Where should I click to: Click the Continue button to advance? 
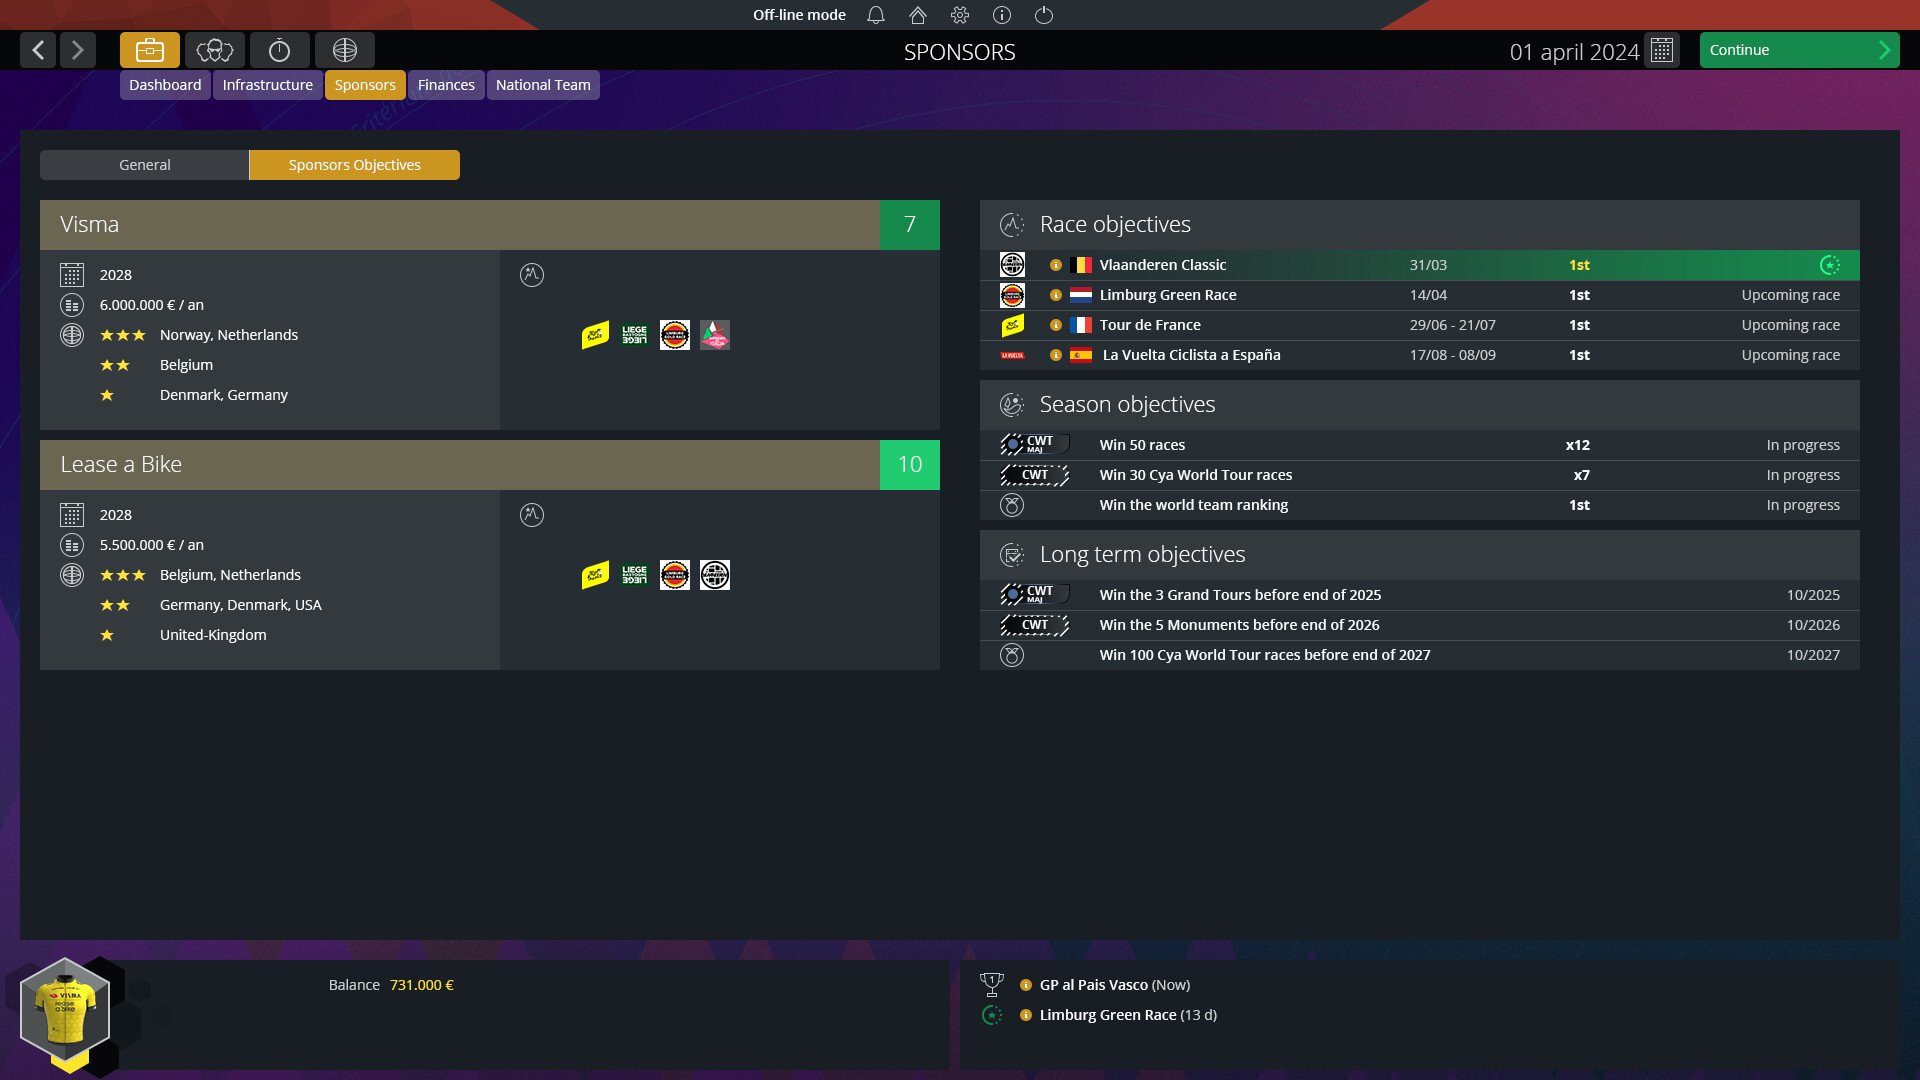point(1796,50)
